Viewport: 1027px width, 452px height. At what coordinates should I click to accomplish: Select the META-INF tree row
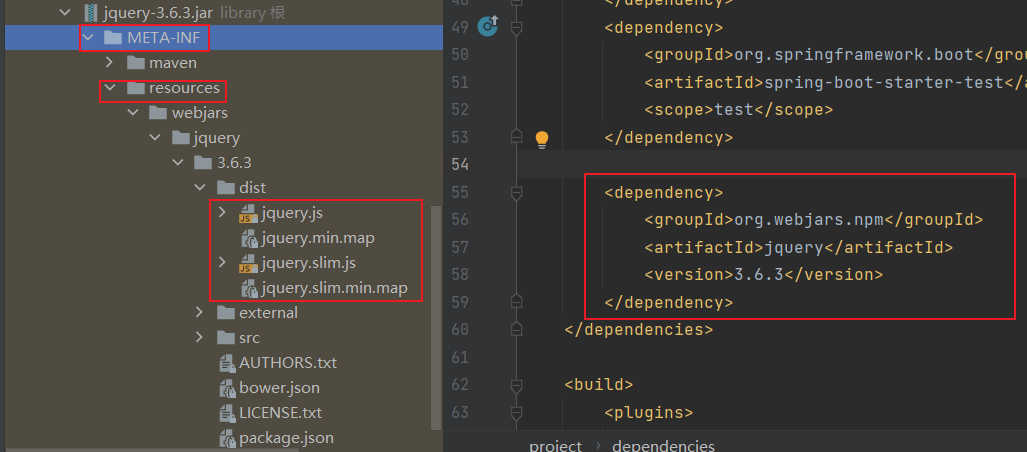coord(224,37)
